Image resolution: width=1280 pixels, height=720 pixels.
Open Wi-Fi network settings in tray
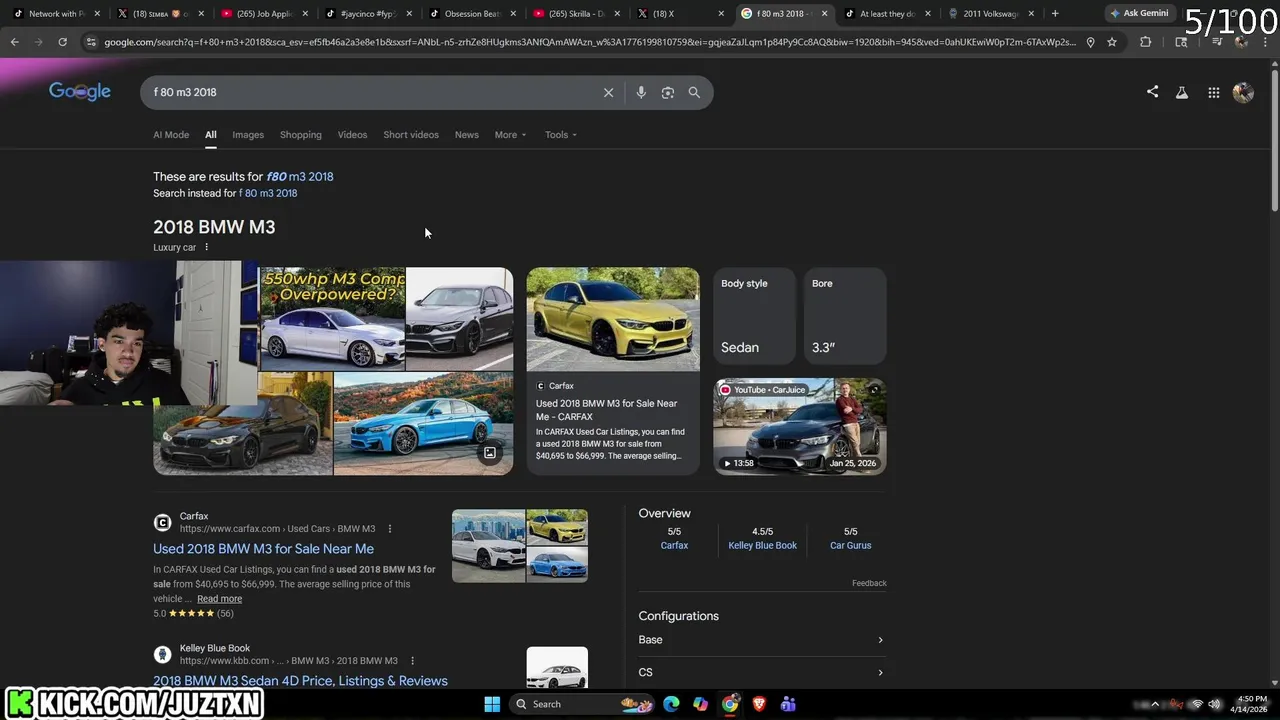pyautogui.click(x=1196, y=704)
